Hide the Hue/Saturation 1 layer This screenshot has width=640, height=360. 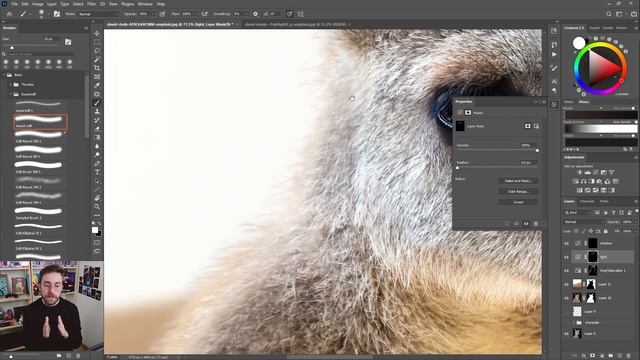(x=566, y=271)
